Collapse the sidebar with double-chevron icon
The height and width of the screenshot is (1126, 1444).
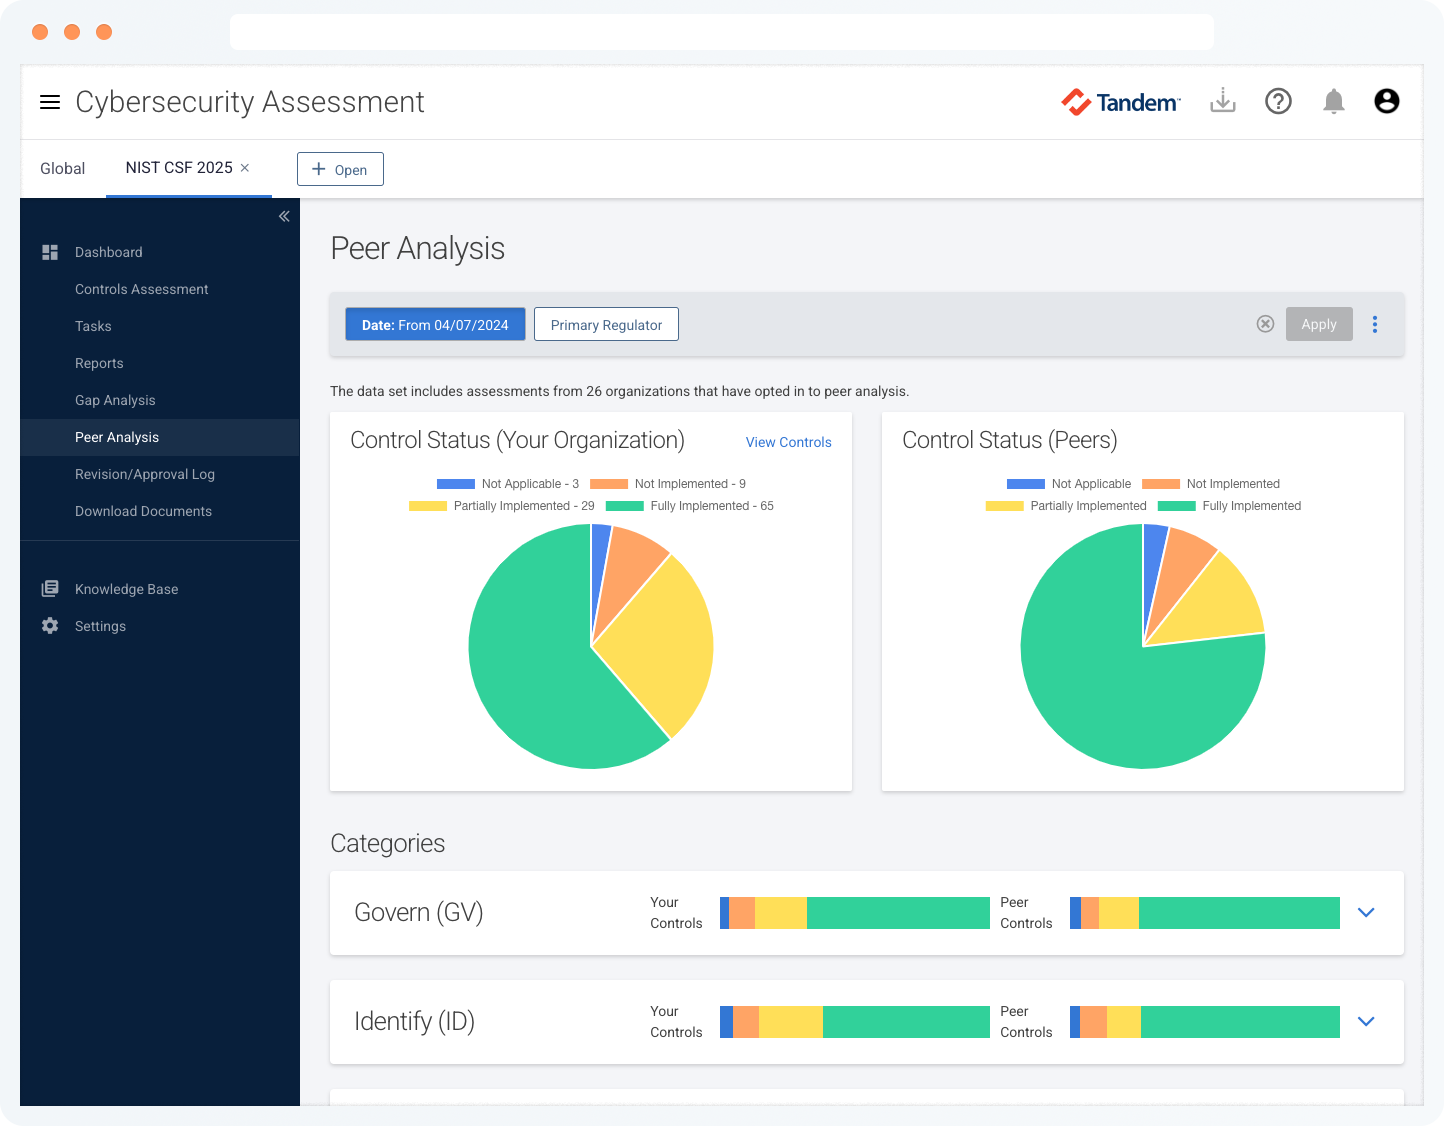click(284, 216)
